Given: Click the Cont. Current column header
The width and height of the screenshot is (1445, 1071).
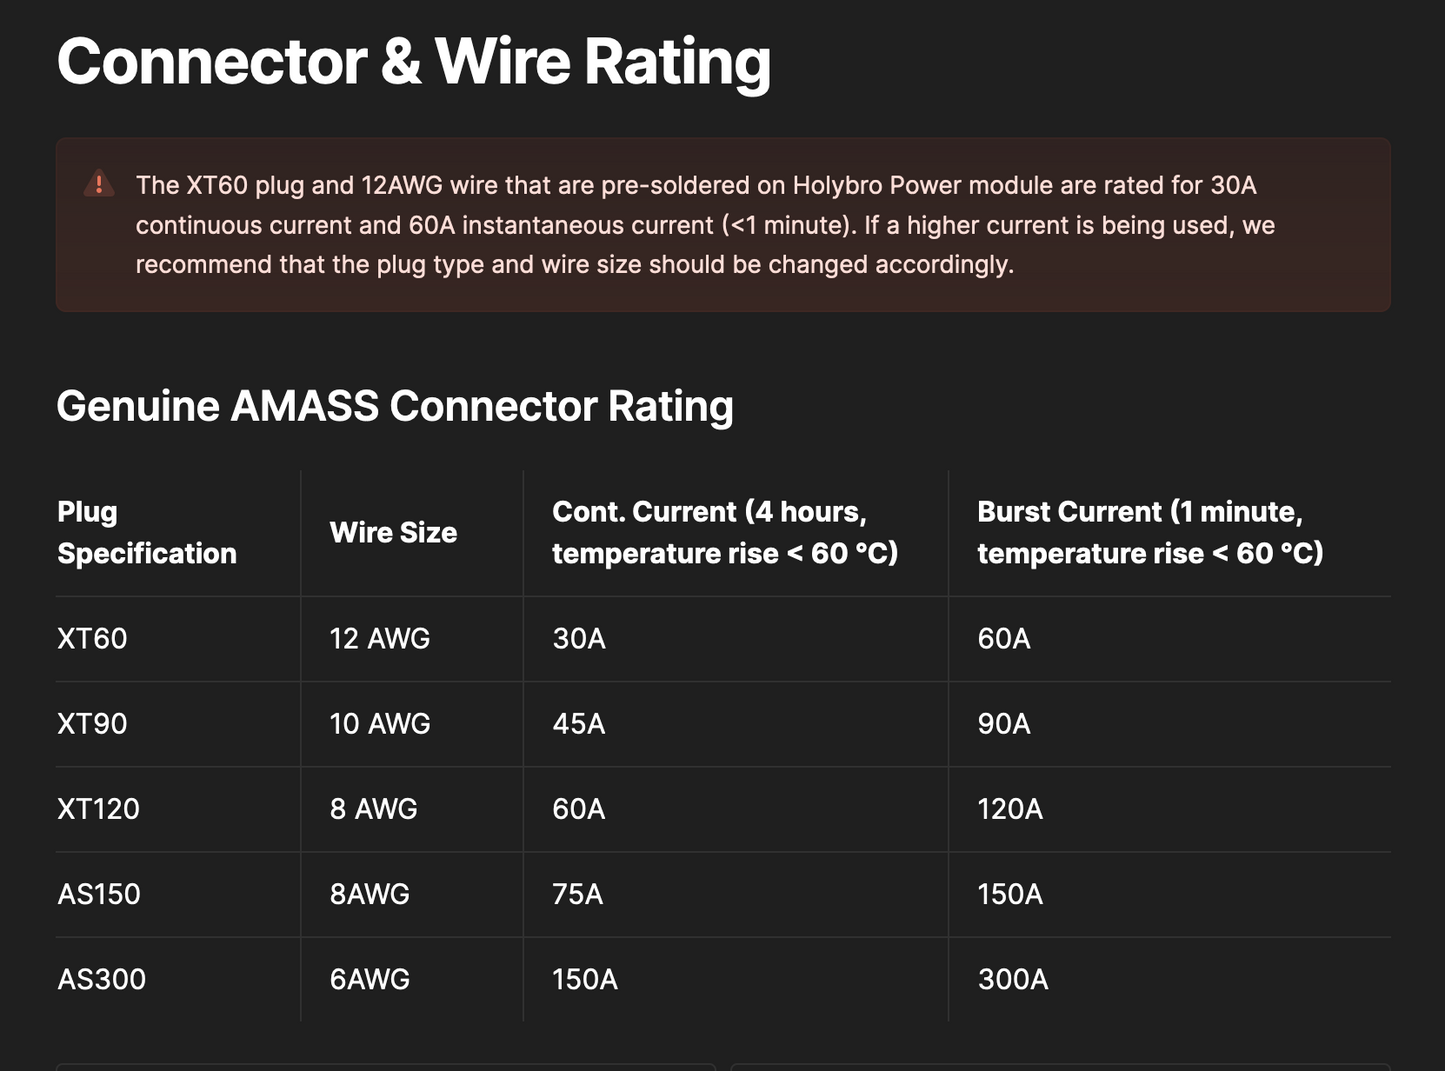Looking at the screenshot, I should pos(725,532).
